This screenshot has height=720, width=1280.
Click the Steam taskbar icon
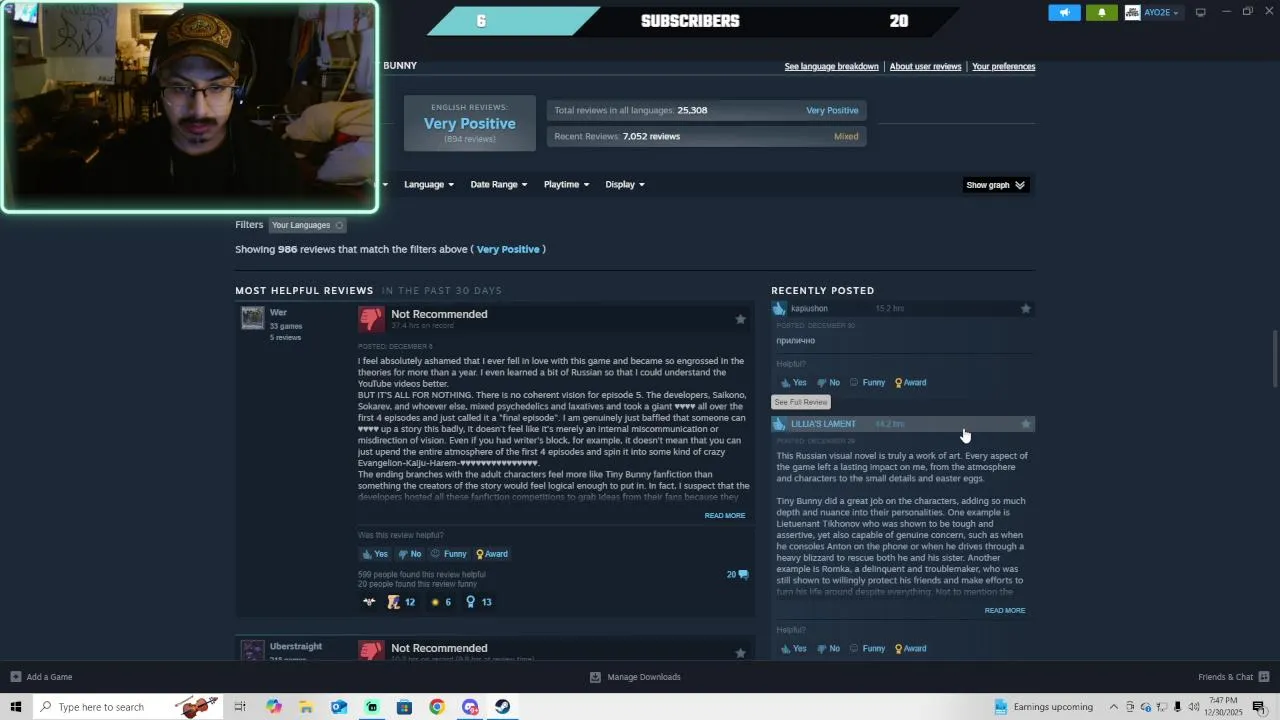coord(502,707)
